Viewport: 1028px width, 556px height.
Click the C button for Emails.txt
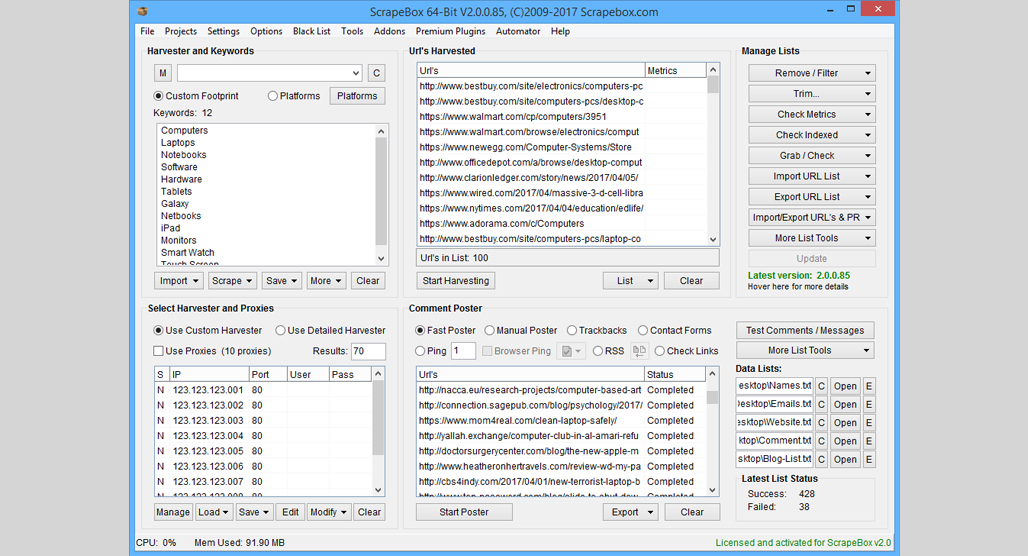(821, 405)
